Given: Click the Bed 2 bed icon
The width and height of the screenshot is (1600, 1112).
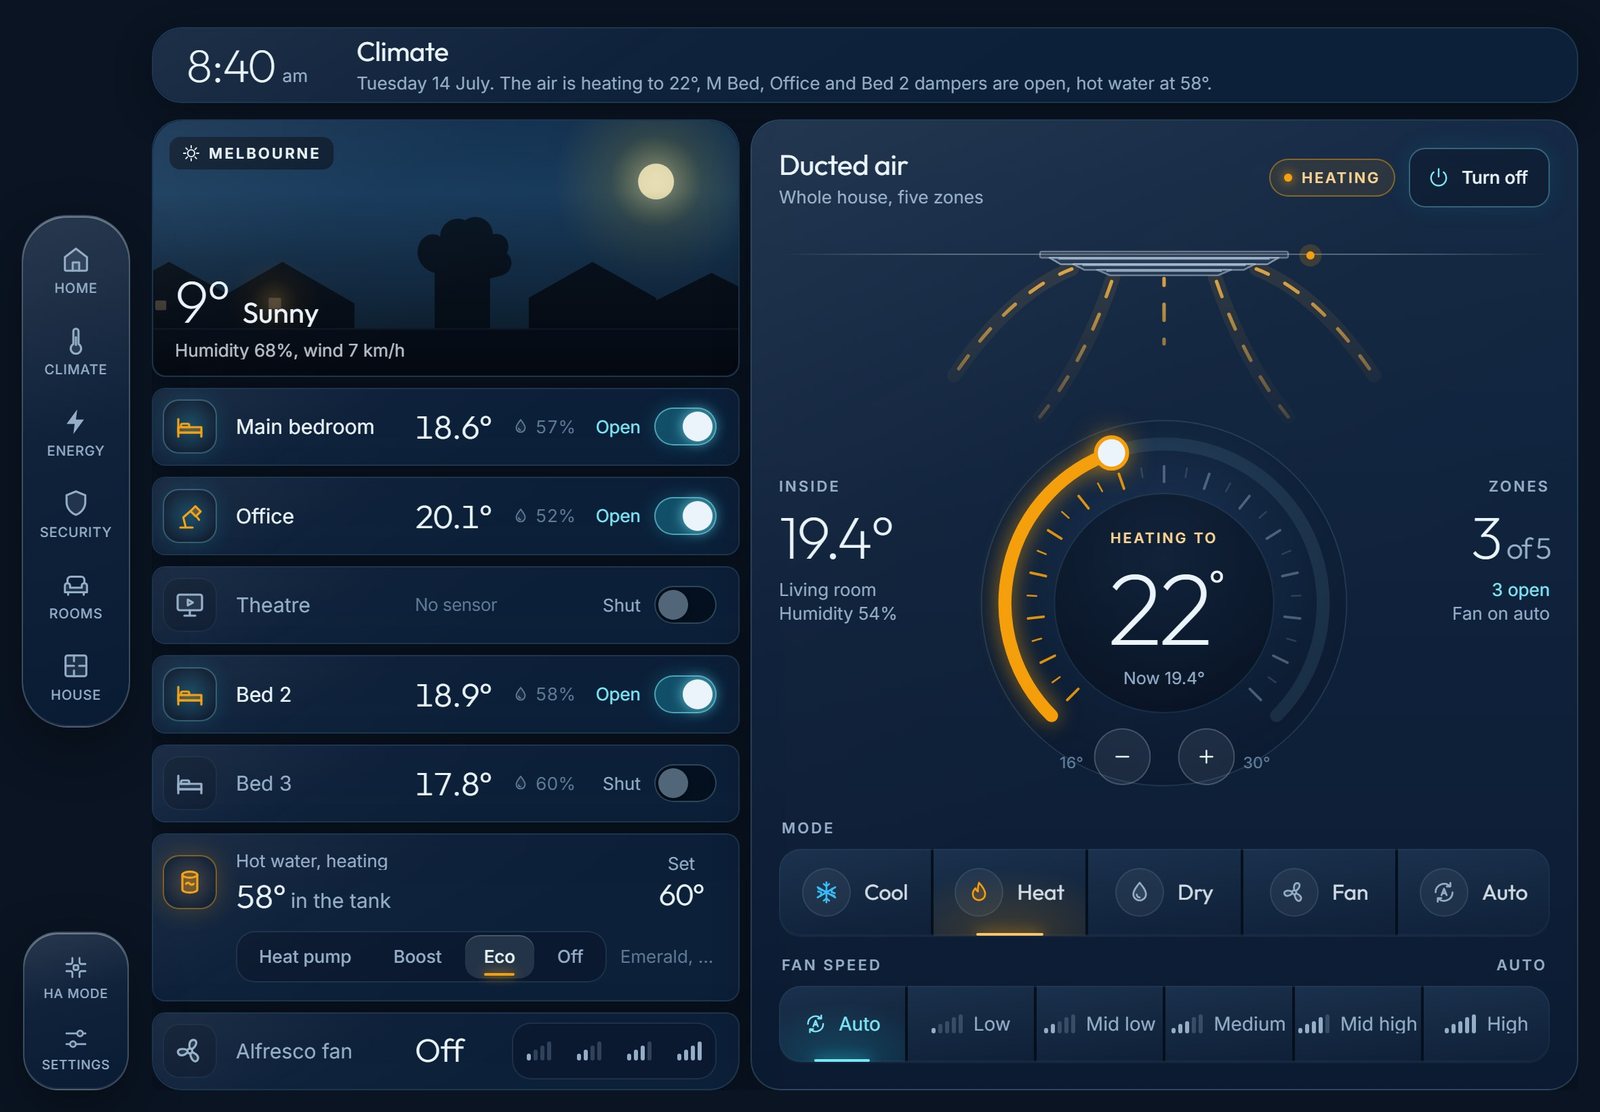Looking at the screenshot, I should pos(190,694).
